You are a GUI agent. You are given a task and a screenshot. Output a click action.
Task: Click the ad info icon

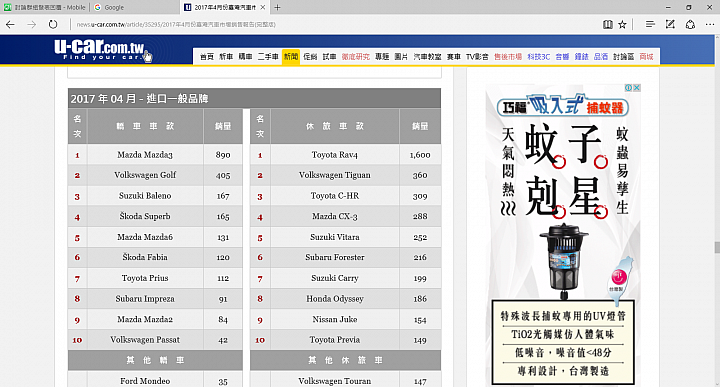629,88
